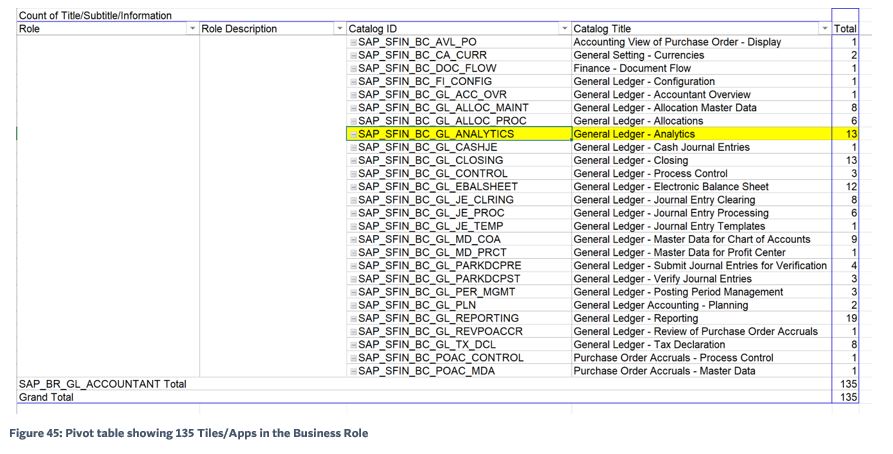The width and height of the screenshot is (893, 454).
Task: Collapse the SAP_SFIN_BC_GL_ALLOC_PROC row
Action: click(x=353, y=121)
